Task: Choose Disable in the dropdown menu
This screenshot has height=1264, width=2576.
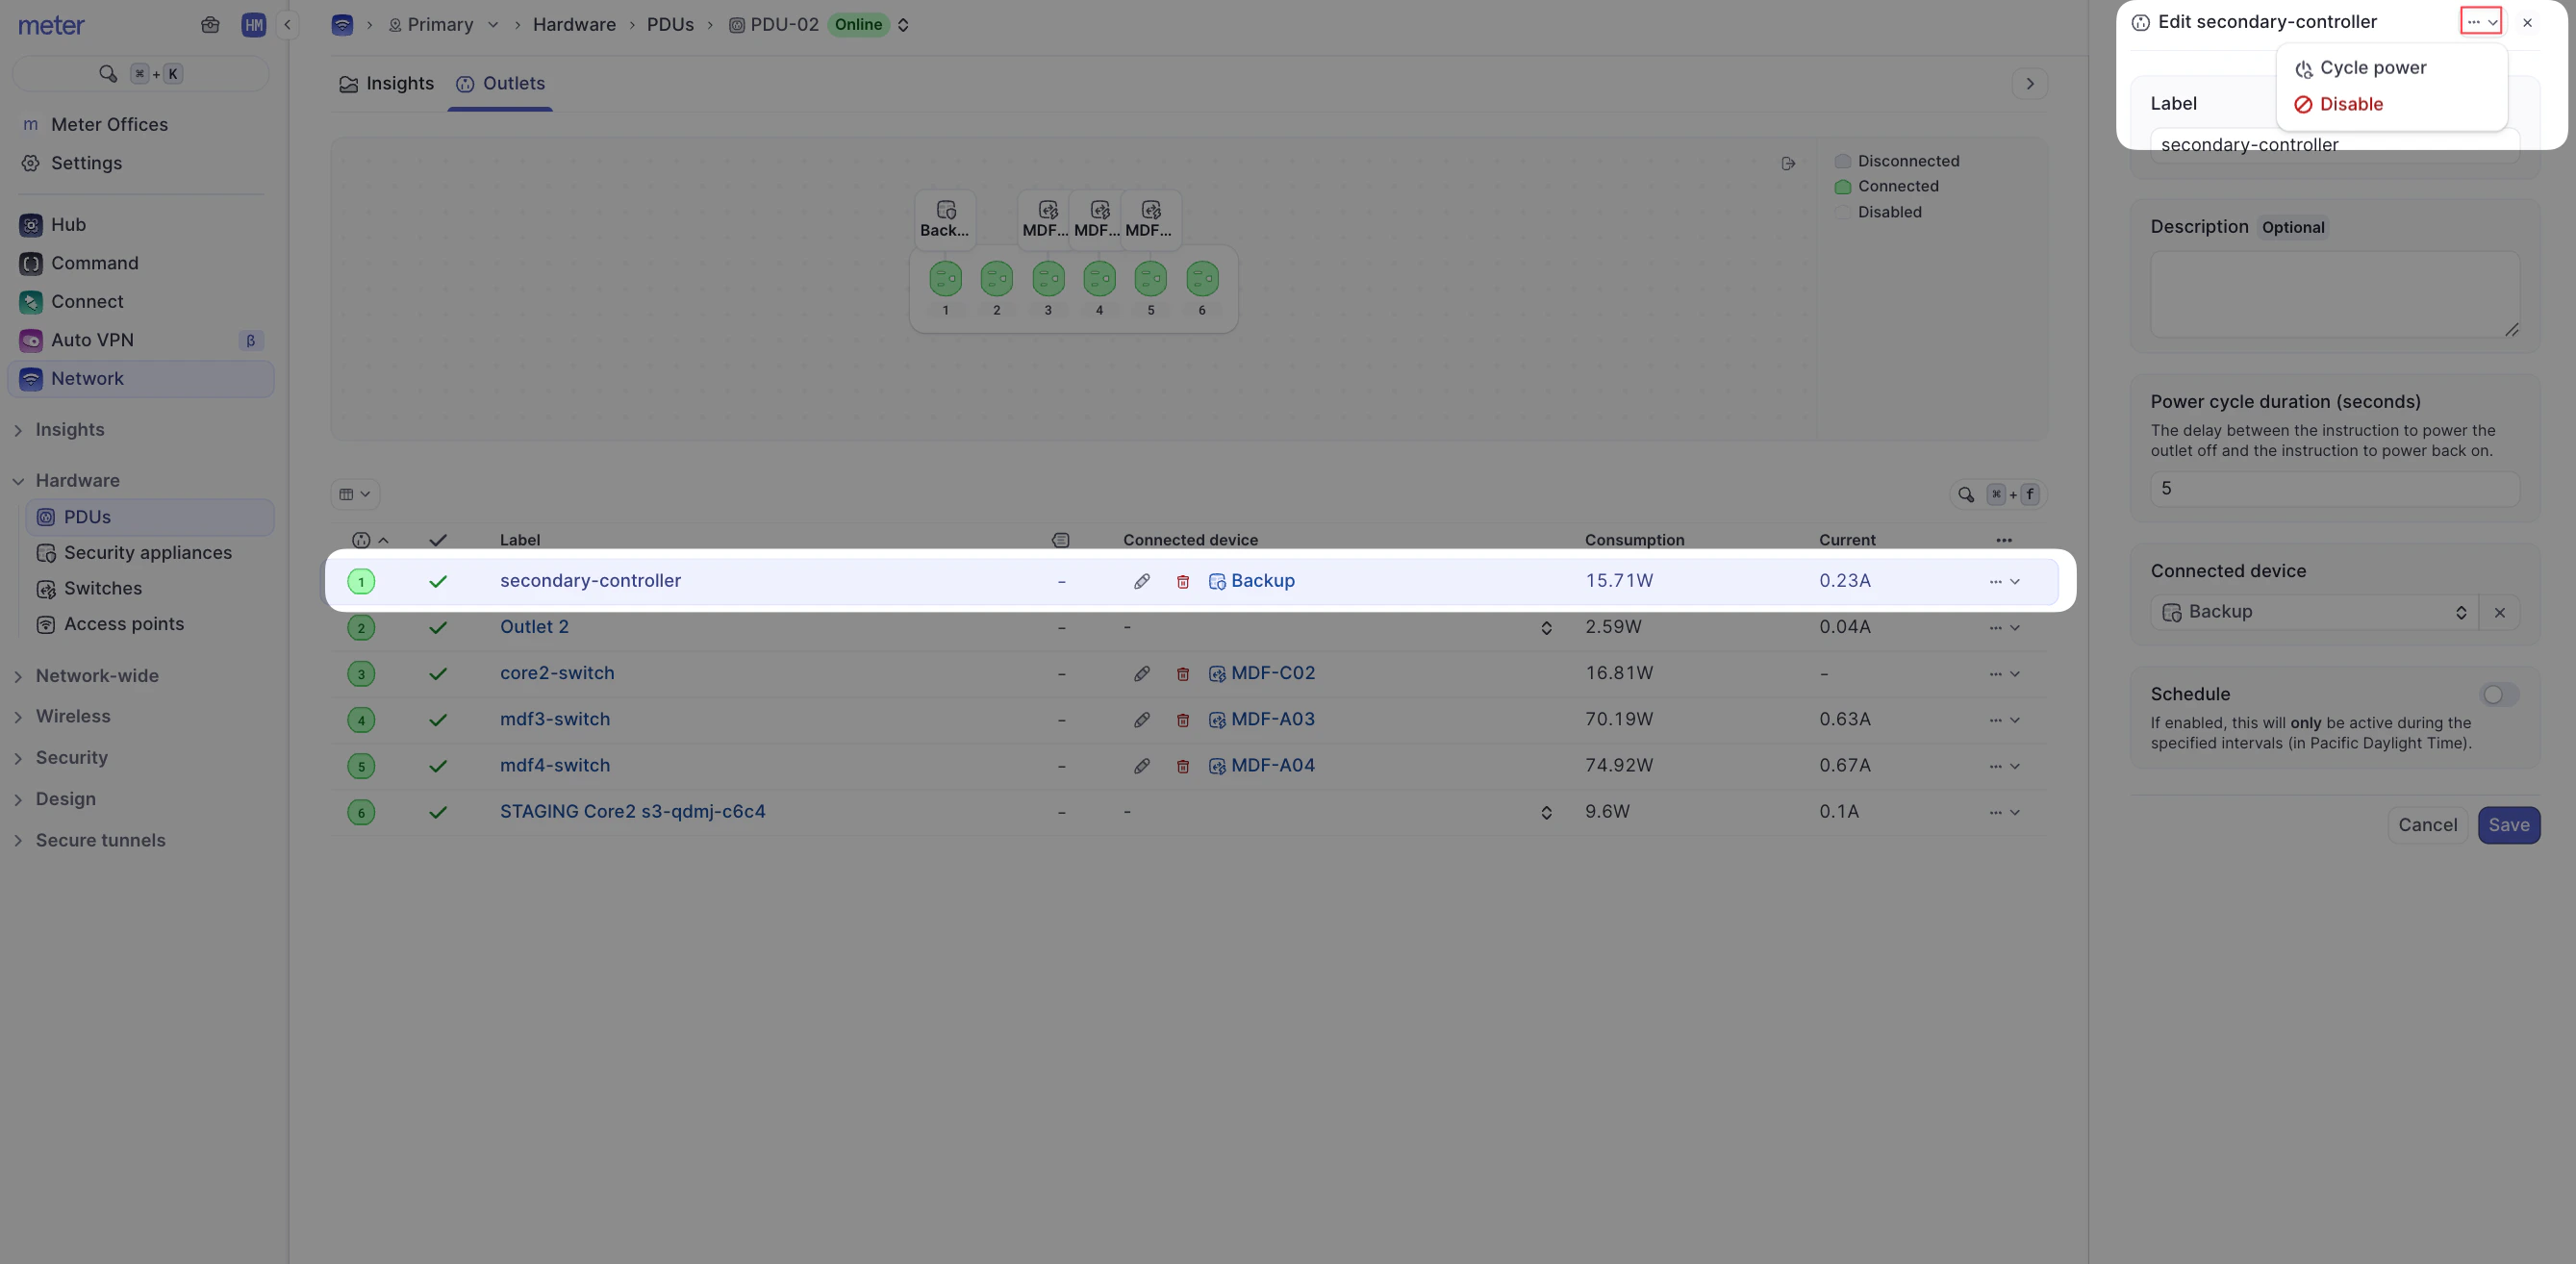Action: (x=2350, y=104)
